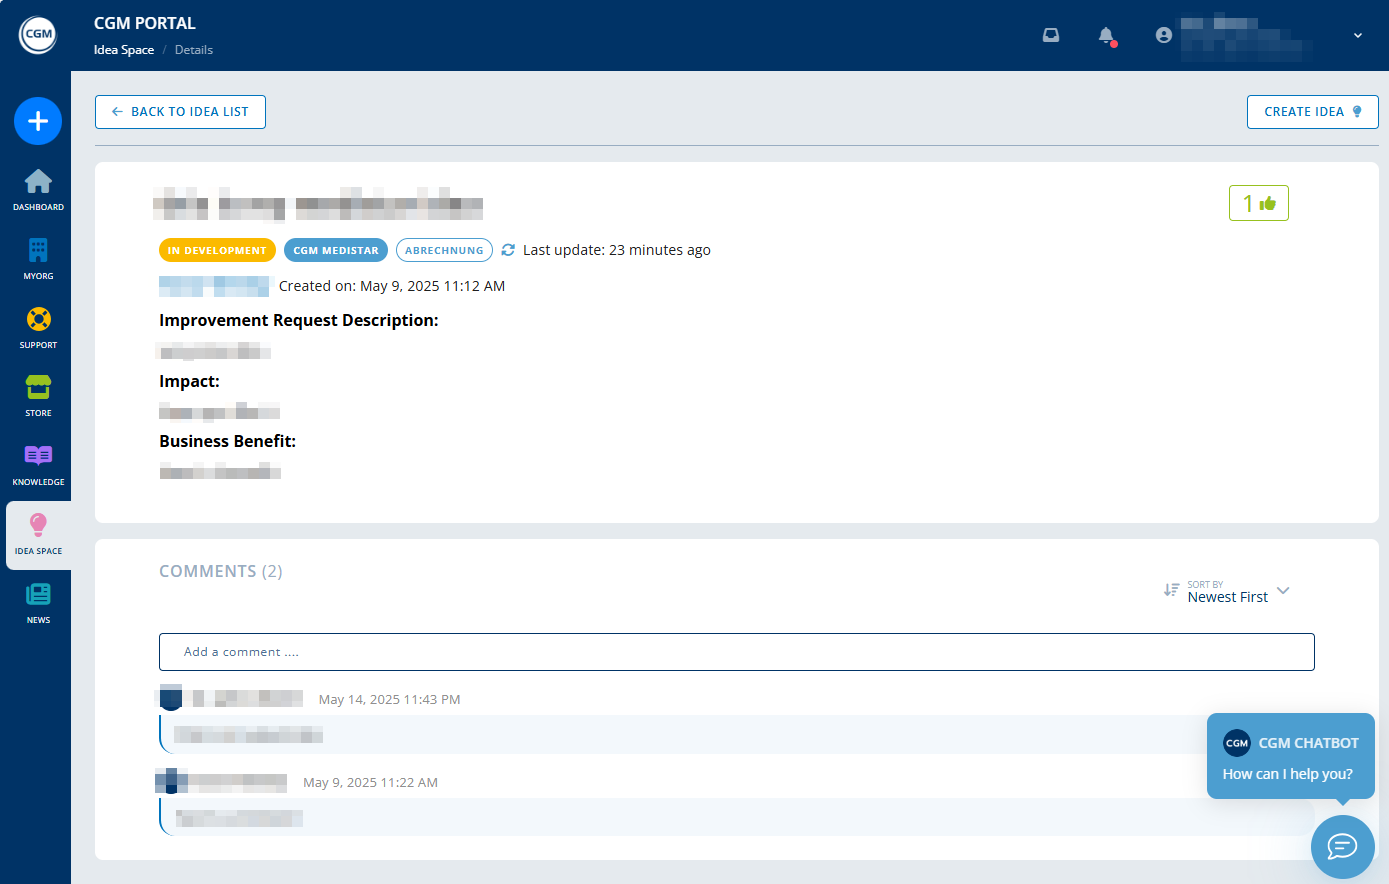Click the Add a comment field
1389x884 pixels.
click(736, 652)
